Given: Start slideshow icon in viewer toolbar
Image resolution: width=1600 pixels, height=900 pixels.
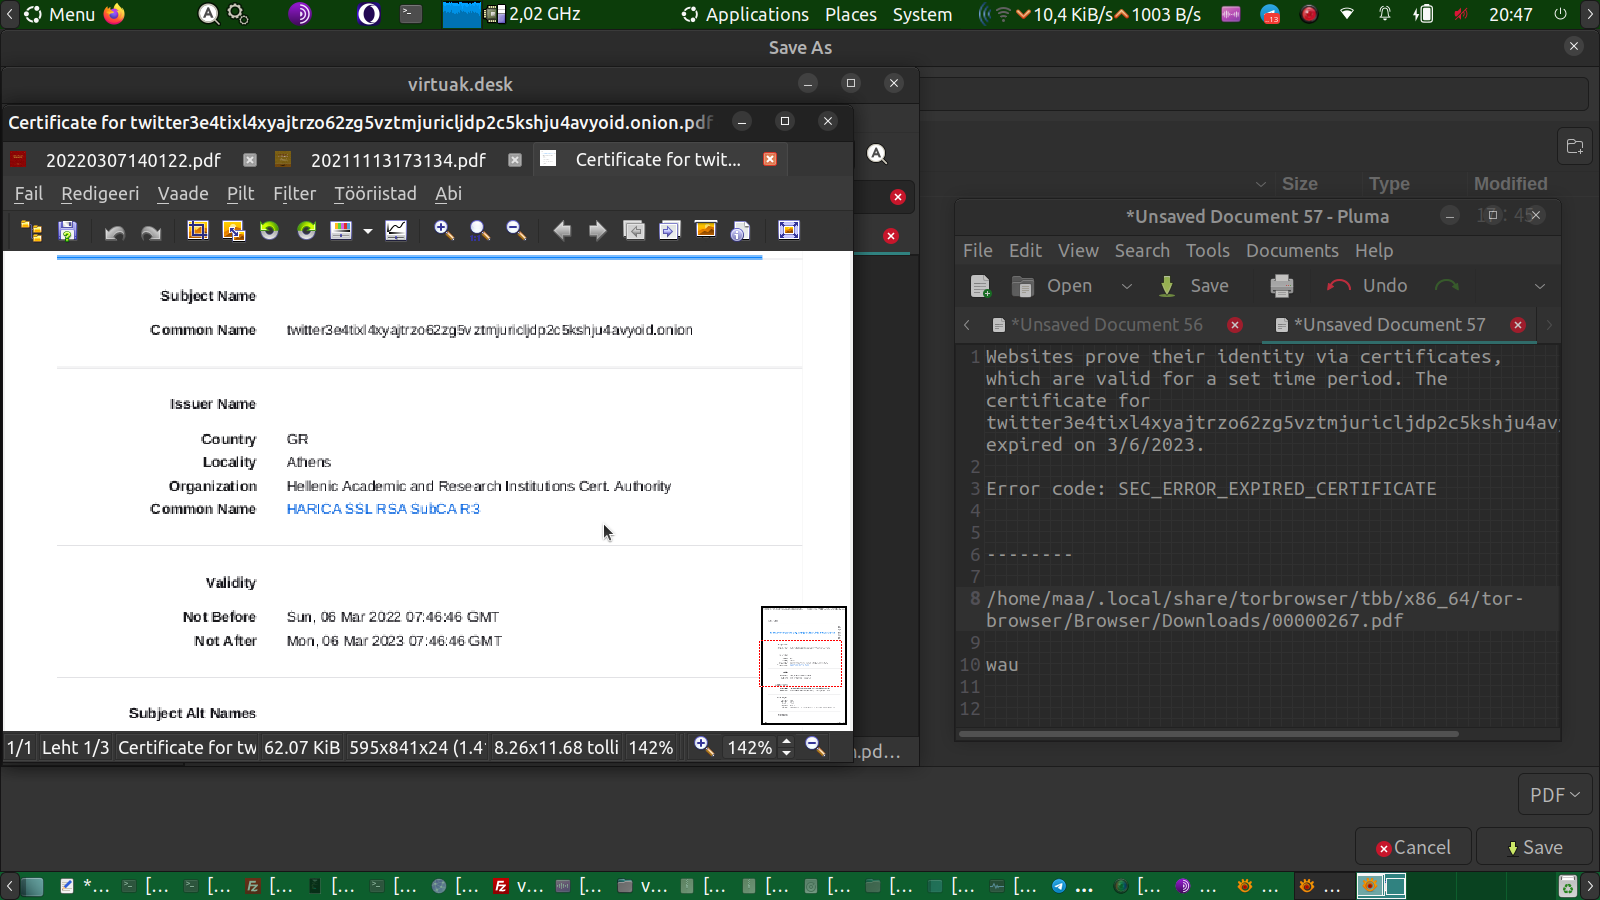Looking at the screenshot, I should click(705, 230).
